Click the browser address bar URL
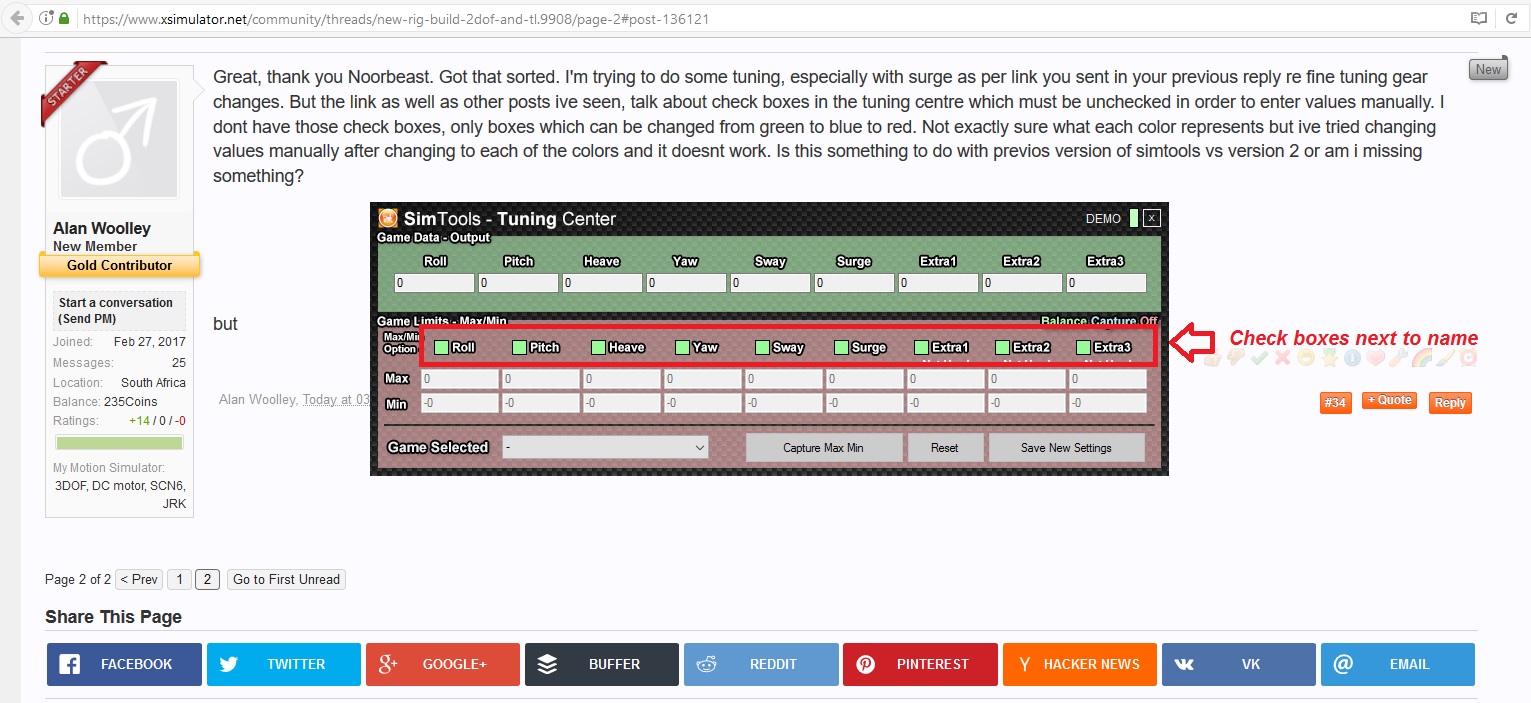 coord(396,18)
